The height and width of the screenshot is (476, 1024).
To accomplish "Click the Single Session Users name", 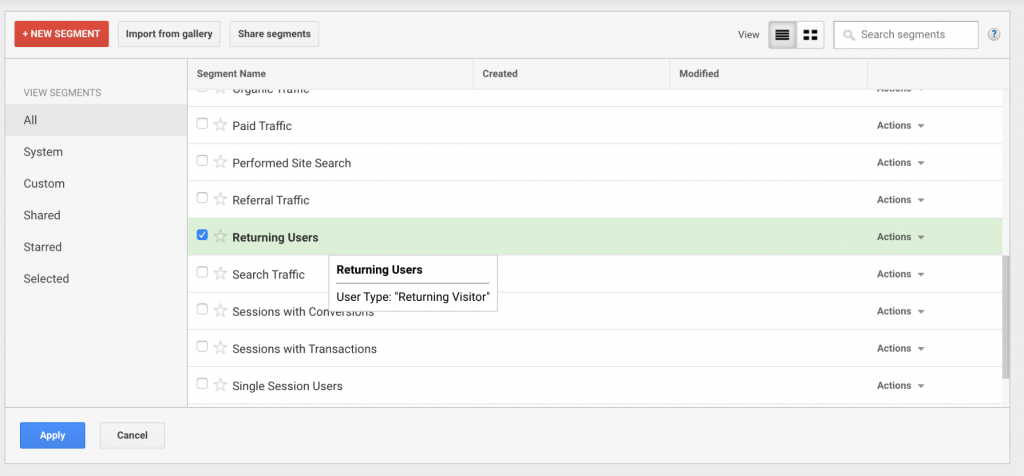I will point(287,387).
